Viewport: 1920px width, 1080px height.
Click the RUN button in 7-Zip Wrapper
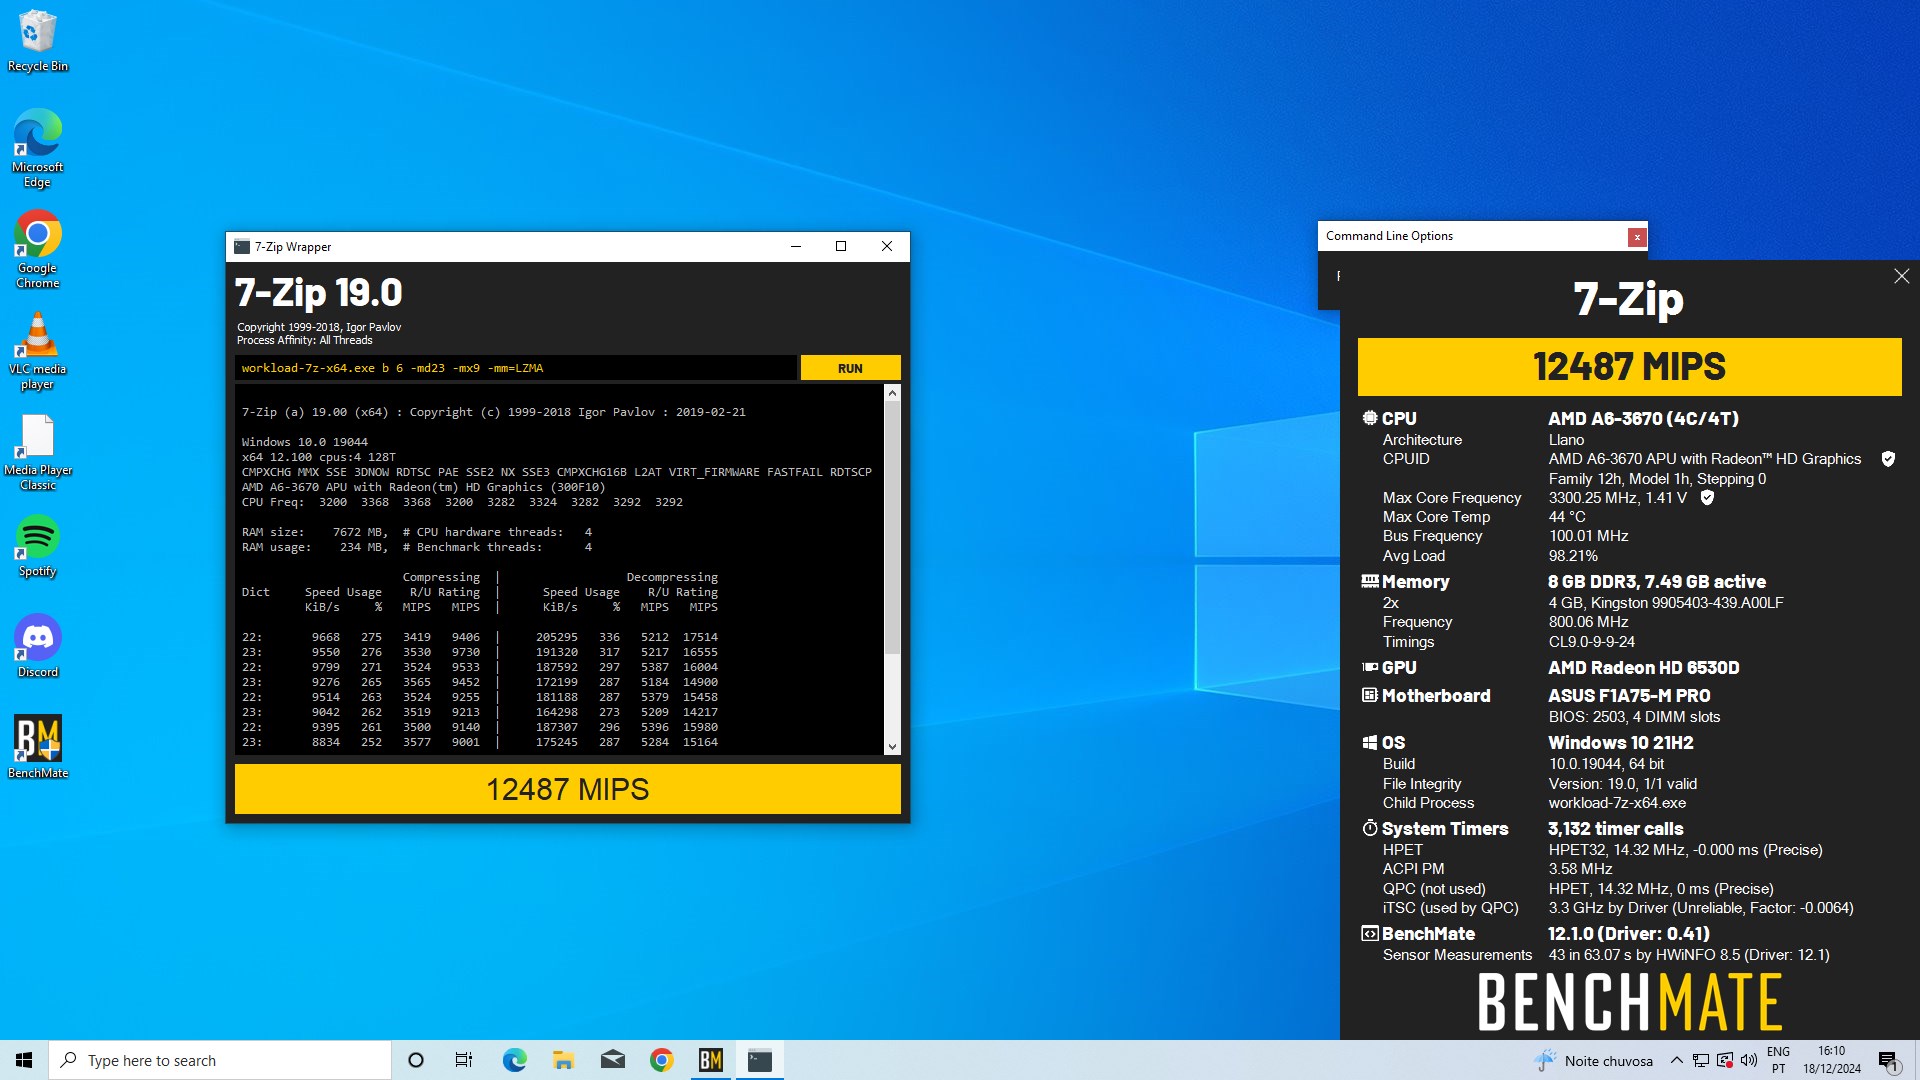pos(850,368)
